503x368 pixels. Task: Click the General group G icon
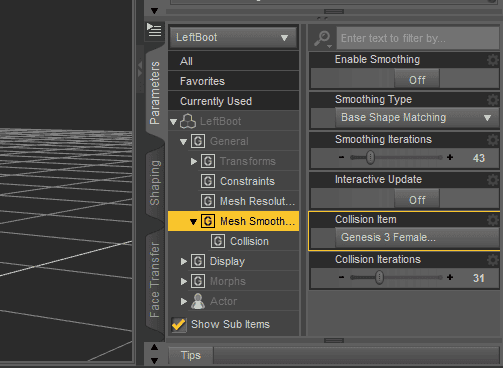click(198, 141)
